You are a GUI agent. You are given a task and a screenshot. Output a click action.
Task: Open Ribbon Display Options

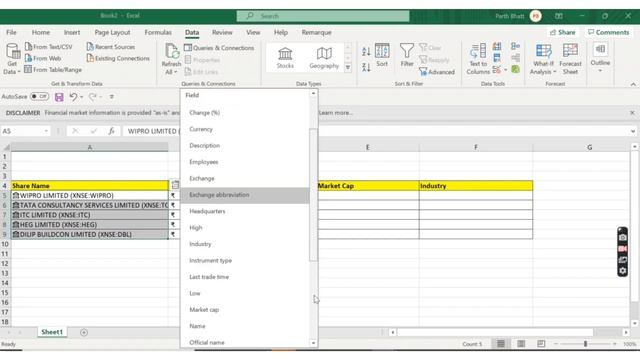[559, 16]
